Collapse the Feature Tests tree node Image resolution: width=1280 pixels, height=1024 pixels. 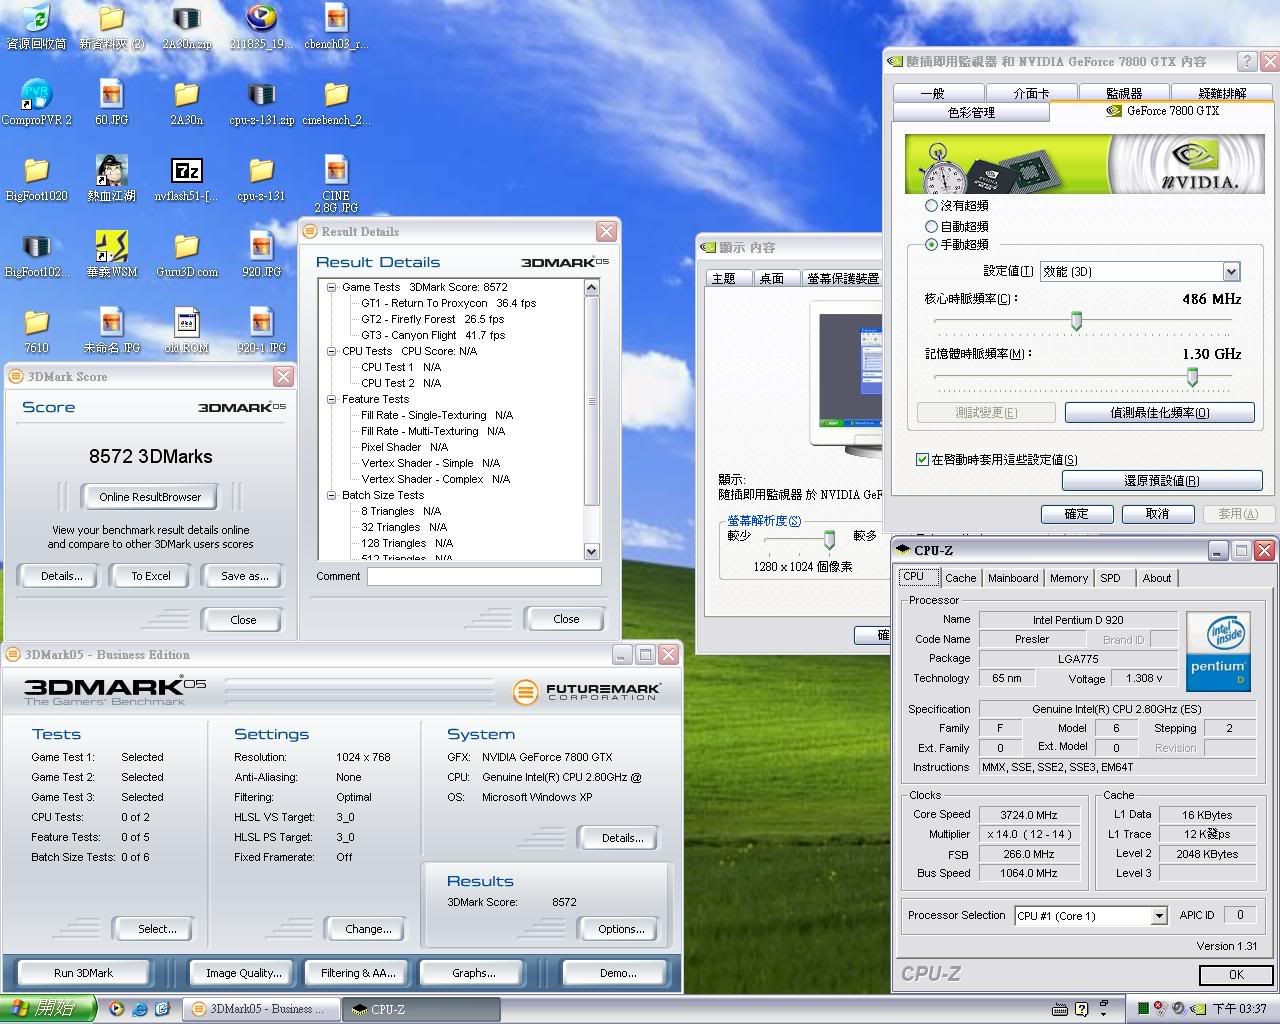[332, 399]
